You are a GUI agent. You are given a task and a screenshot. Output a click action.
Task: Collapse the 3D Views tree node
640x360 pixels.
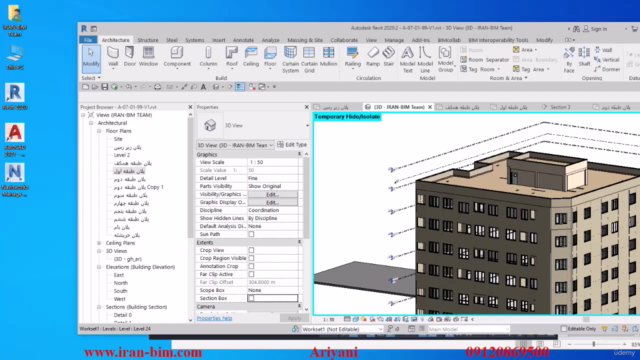pyautogui.click(x=99, y=251)
